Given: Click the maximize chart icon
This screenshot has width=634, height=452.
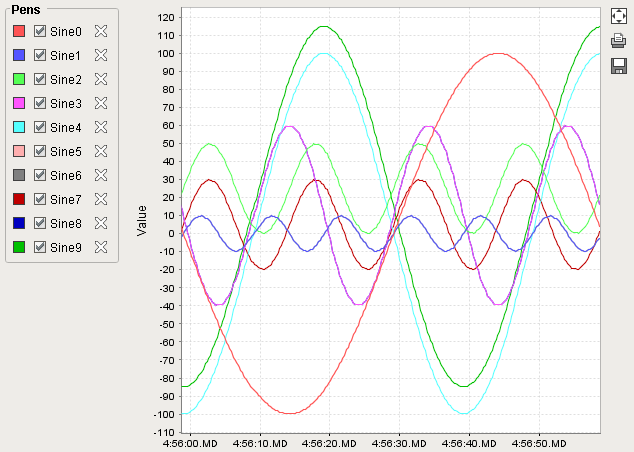Looking at the screenshot, I should pos(619,18).
